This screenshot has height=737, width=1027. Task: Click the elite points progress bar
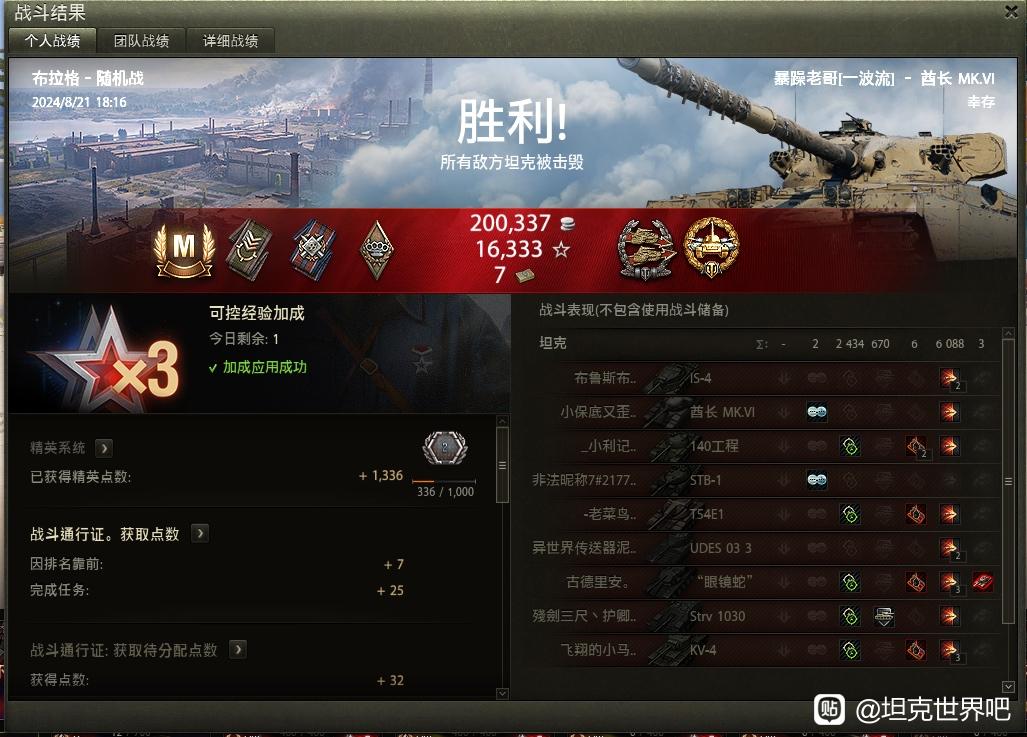444,482
